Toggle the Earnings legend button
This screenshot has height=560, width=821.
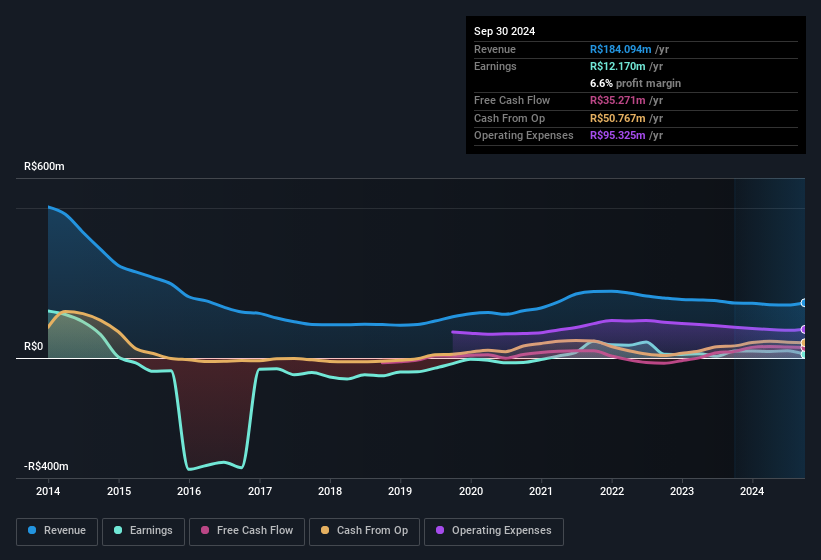(x=143, y=531)
